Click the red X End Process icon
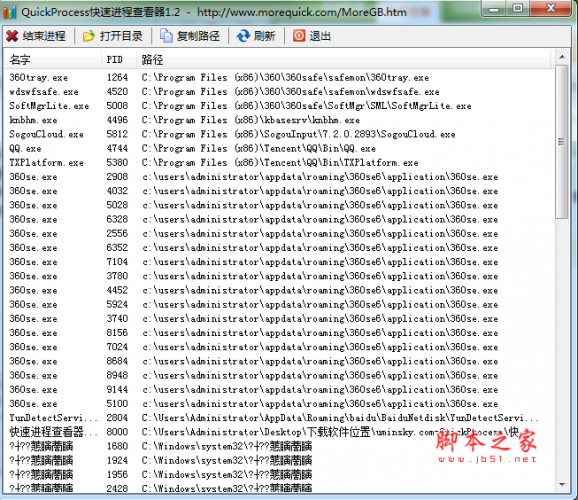The image size is (578, 500). click(12, 36)
